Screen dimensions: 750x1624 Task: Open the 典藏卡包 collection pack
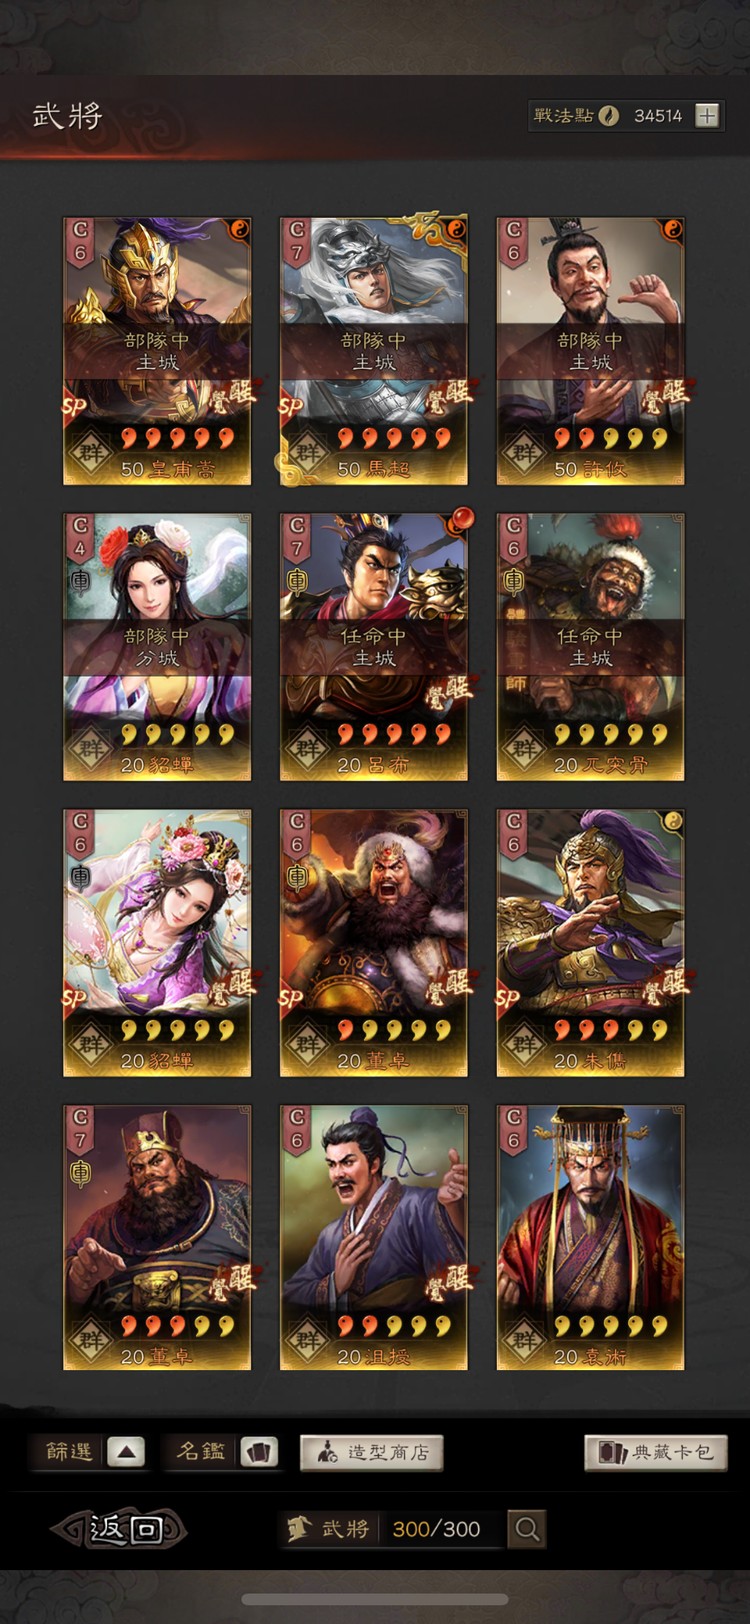pos(655,1452)
